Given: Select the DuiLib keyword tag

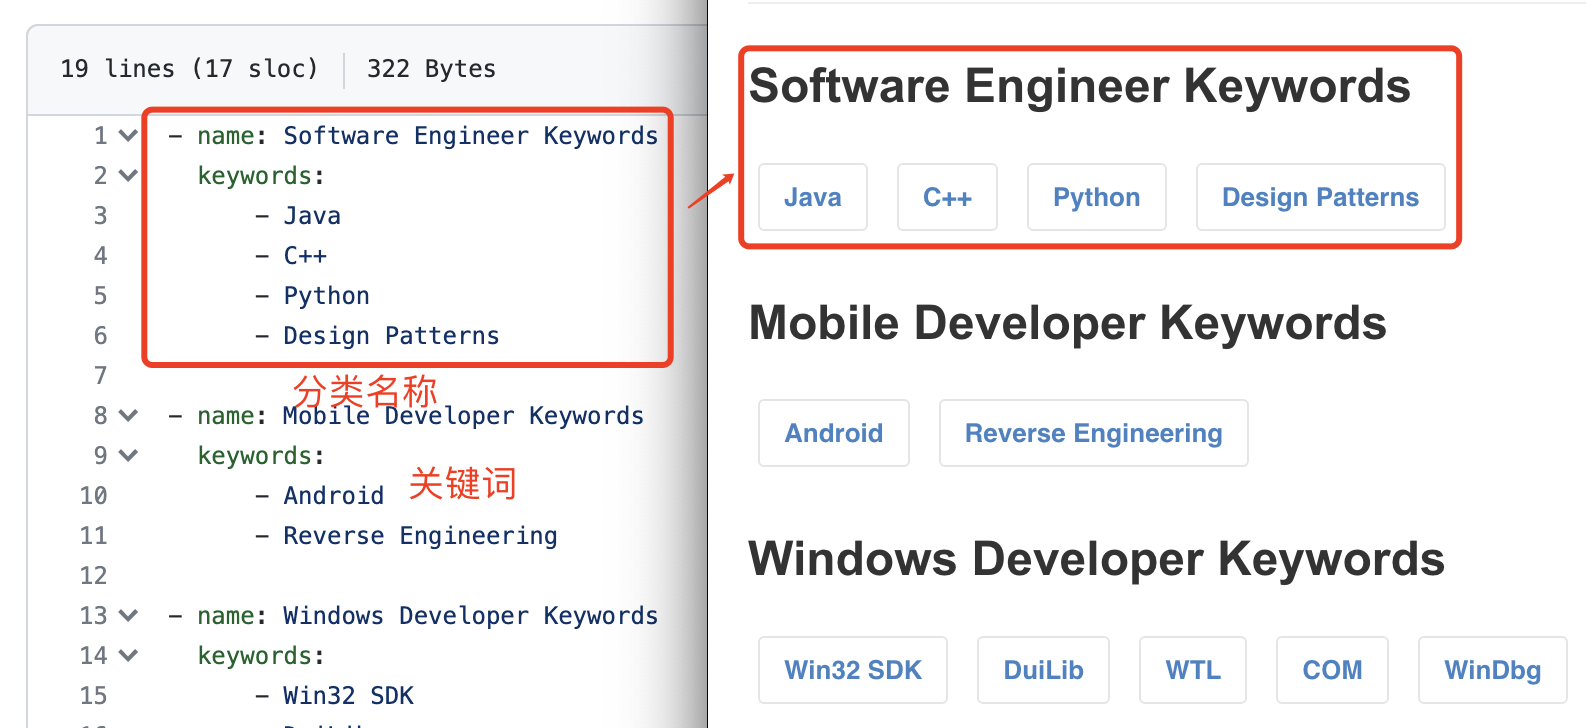Looking at the screenshot, I should 1043,670.
